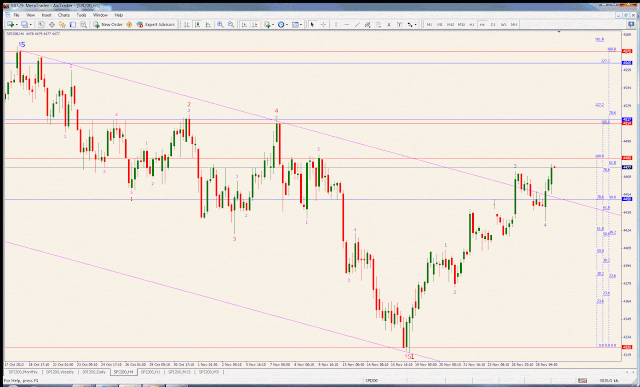Select the trendline tool

[357, 24]
